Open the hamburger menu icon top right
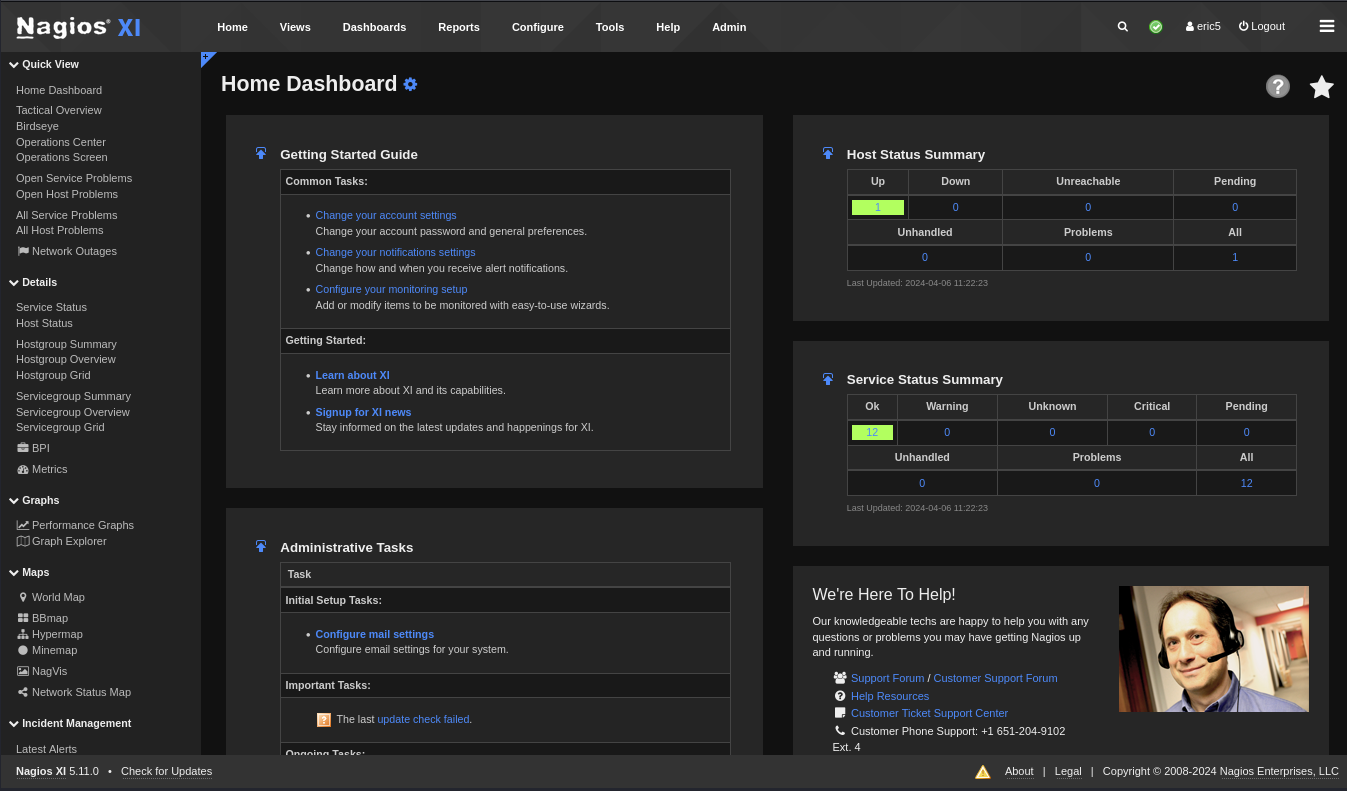The width and height of the screenshot is (1347, 791). coord(1327,27)
